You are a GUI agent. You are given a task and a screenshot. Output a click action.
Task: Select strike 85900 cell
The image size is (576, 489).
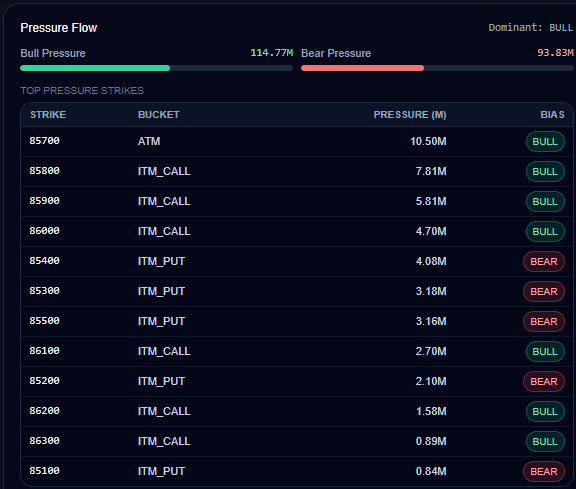coord(44,201)
